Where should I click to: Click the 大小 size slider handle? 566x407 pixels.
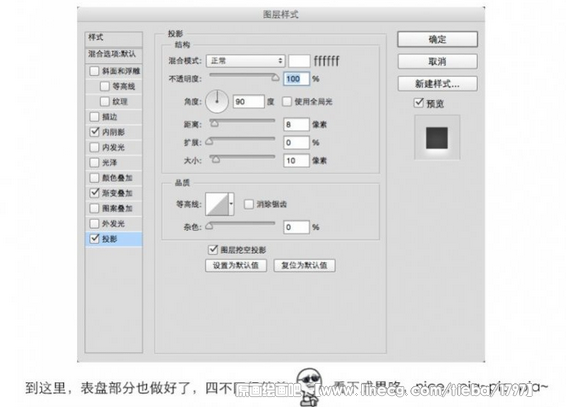point(215,159)
